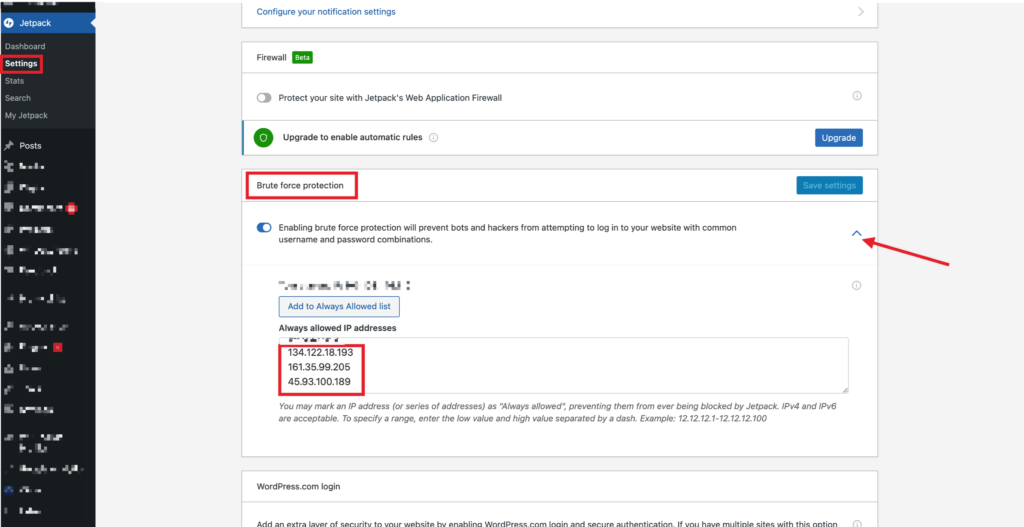Open Jetpack Search submenu item

pos(18,98)
